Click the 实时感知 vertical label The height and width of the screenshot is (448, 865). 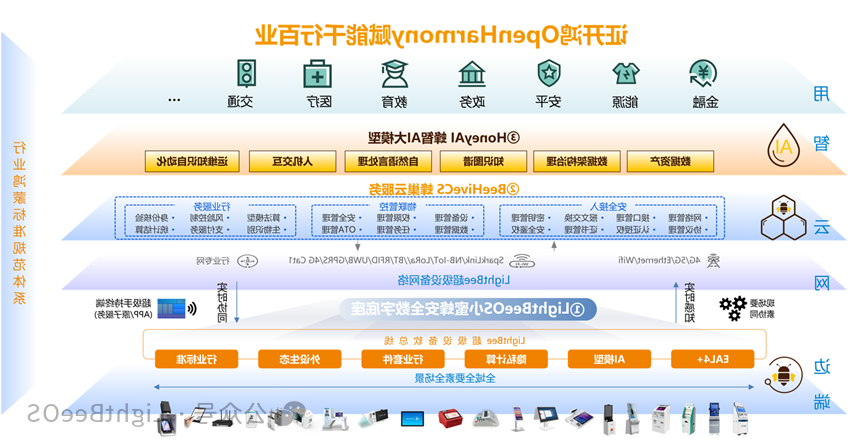click(x=689, y=302)
